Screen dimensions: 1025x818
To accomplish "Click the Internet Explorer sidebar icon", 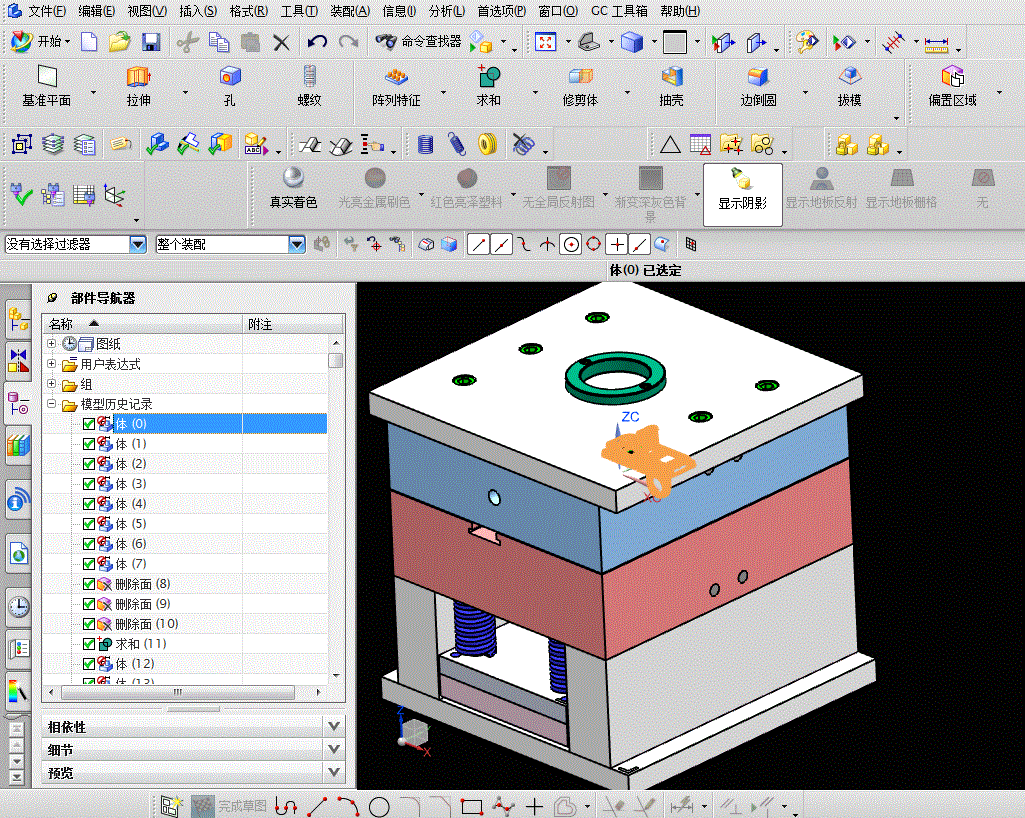I will coord(18,554).
